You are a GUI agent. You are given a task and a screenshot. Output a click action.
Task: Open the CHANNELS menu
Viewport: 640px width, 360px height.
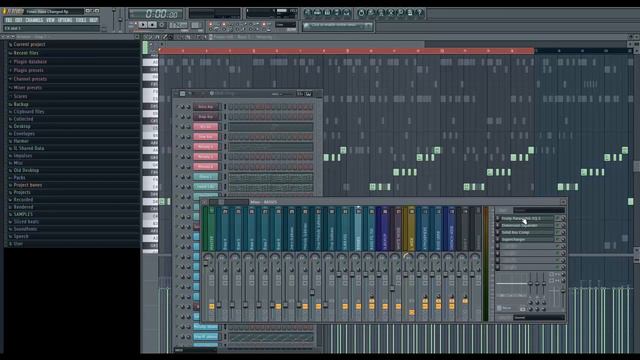pyautogui.click(x=34, y=20)
